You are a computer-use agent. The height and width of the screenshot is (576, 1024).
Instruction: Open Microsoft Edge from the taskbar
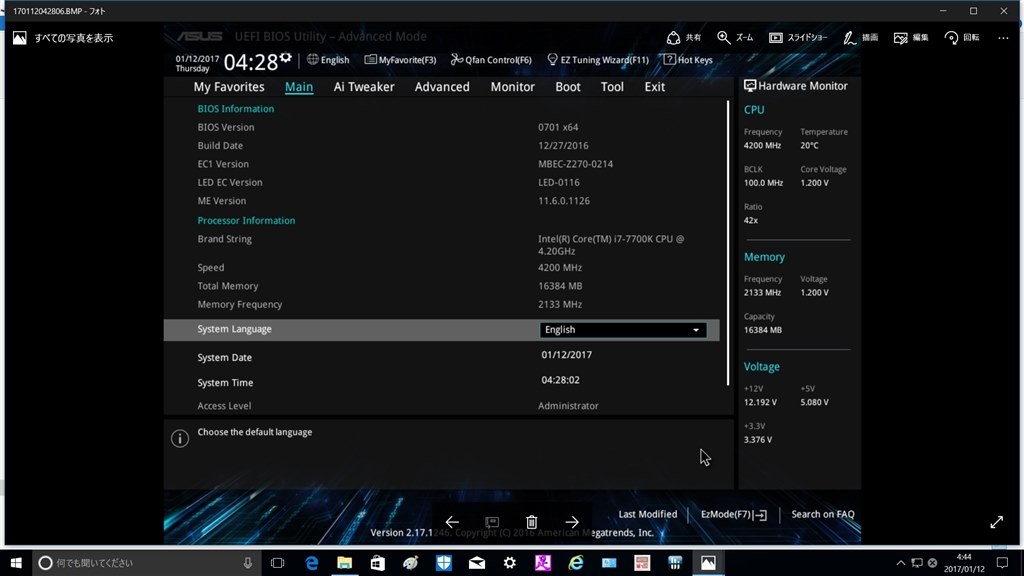pos(312,563)
